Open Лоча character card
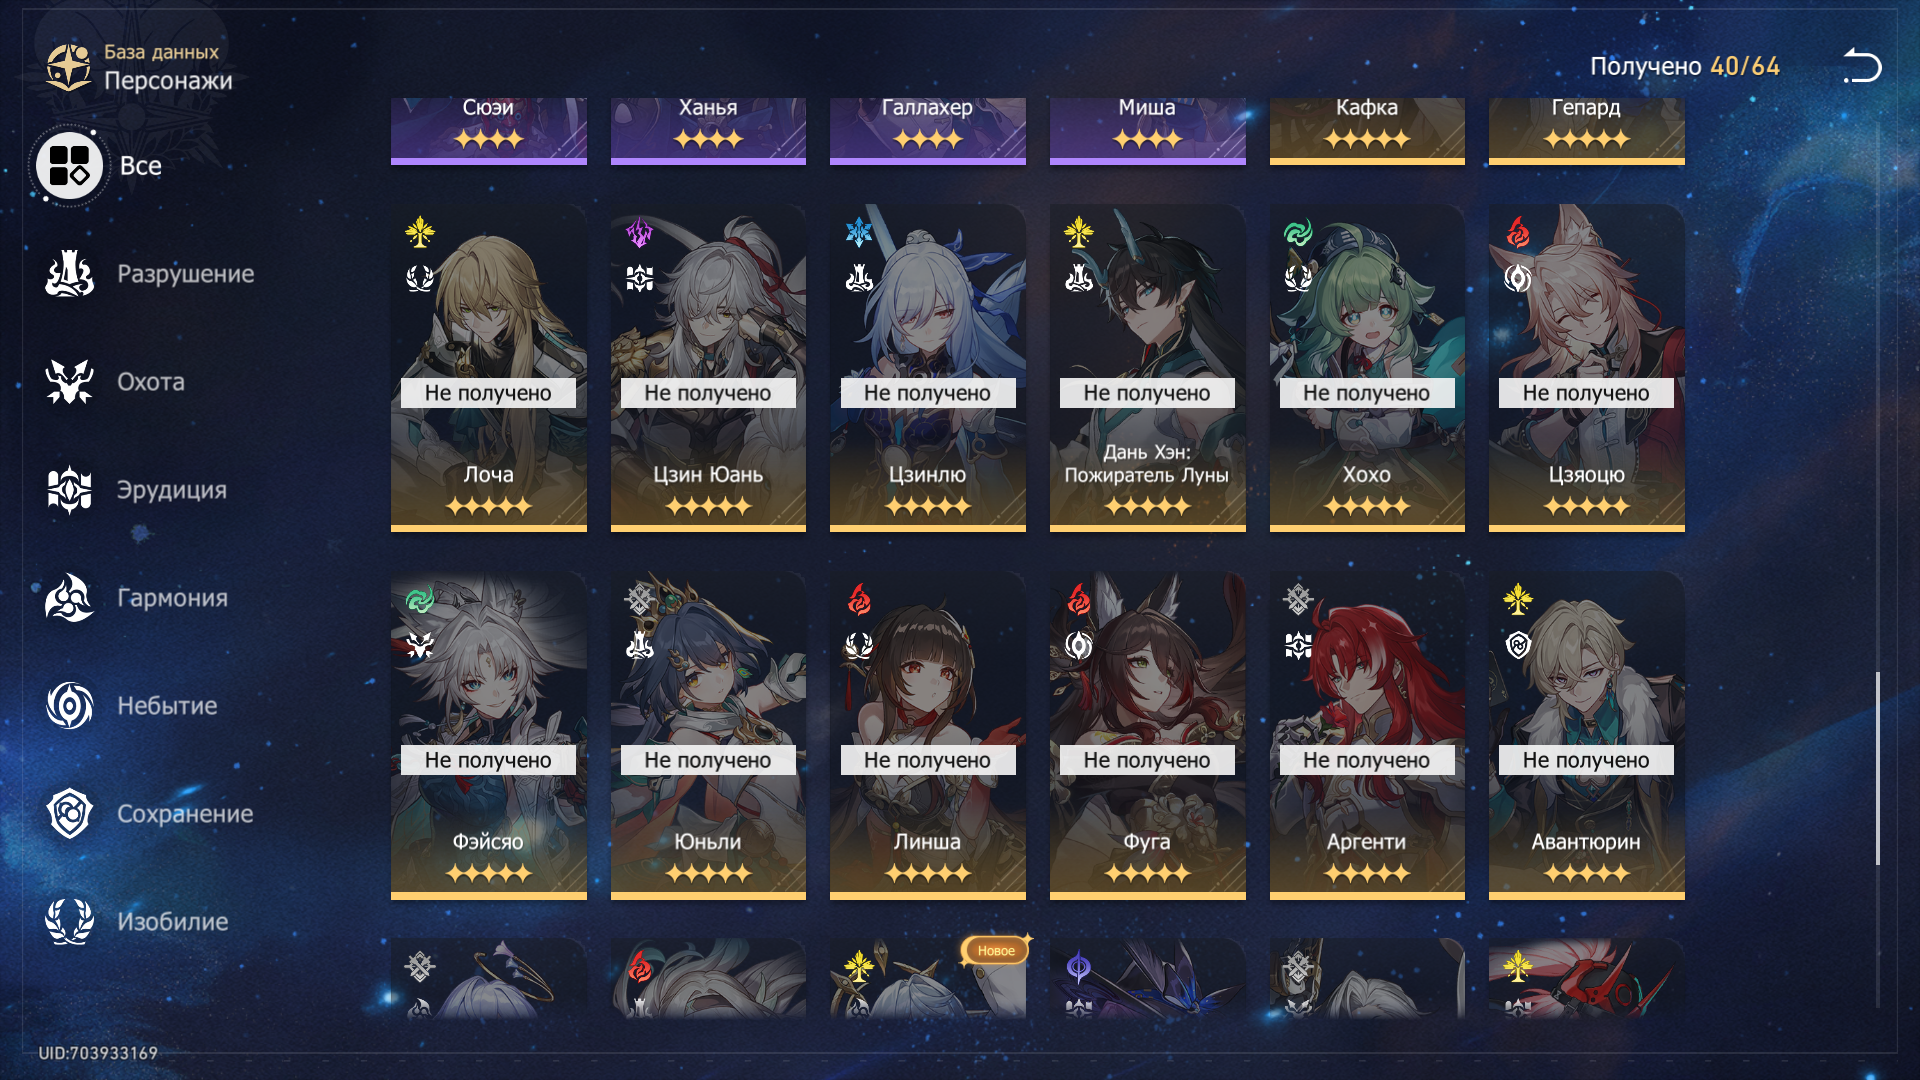The width and height of the screenshot is (1920, 1080). (x=488, y=368)
